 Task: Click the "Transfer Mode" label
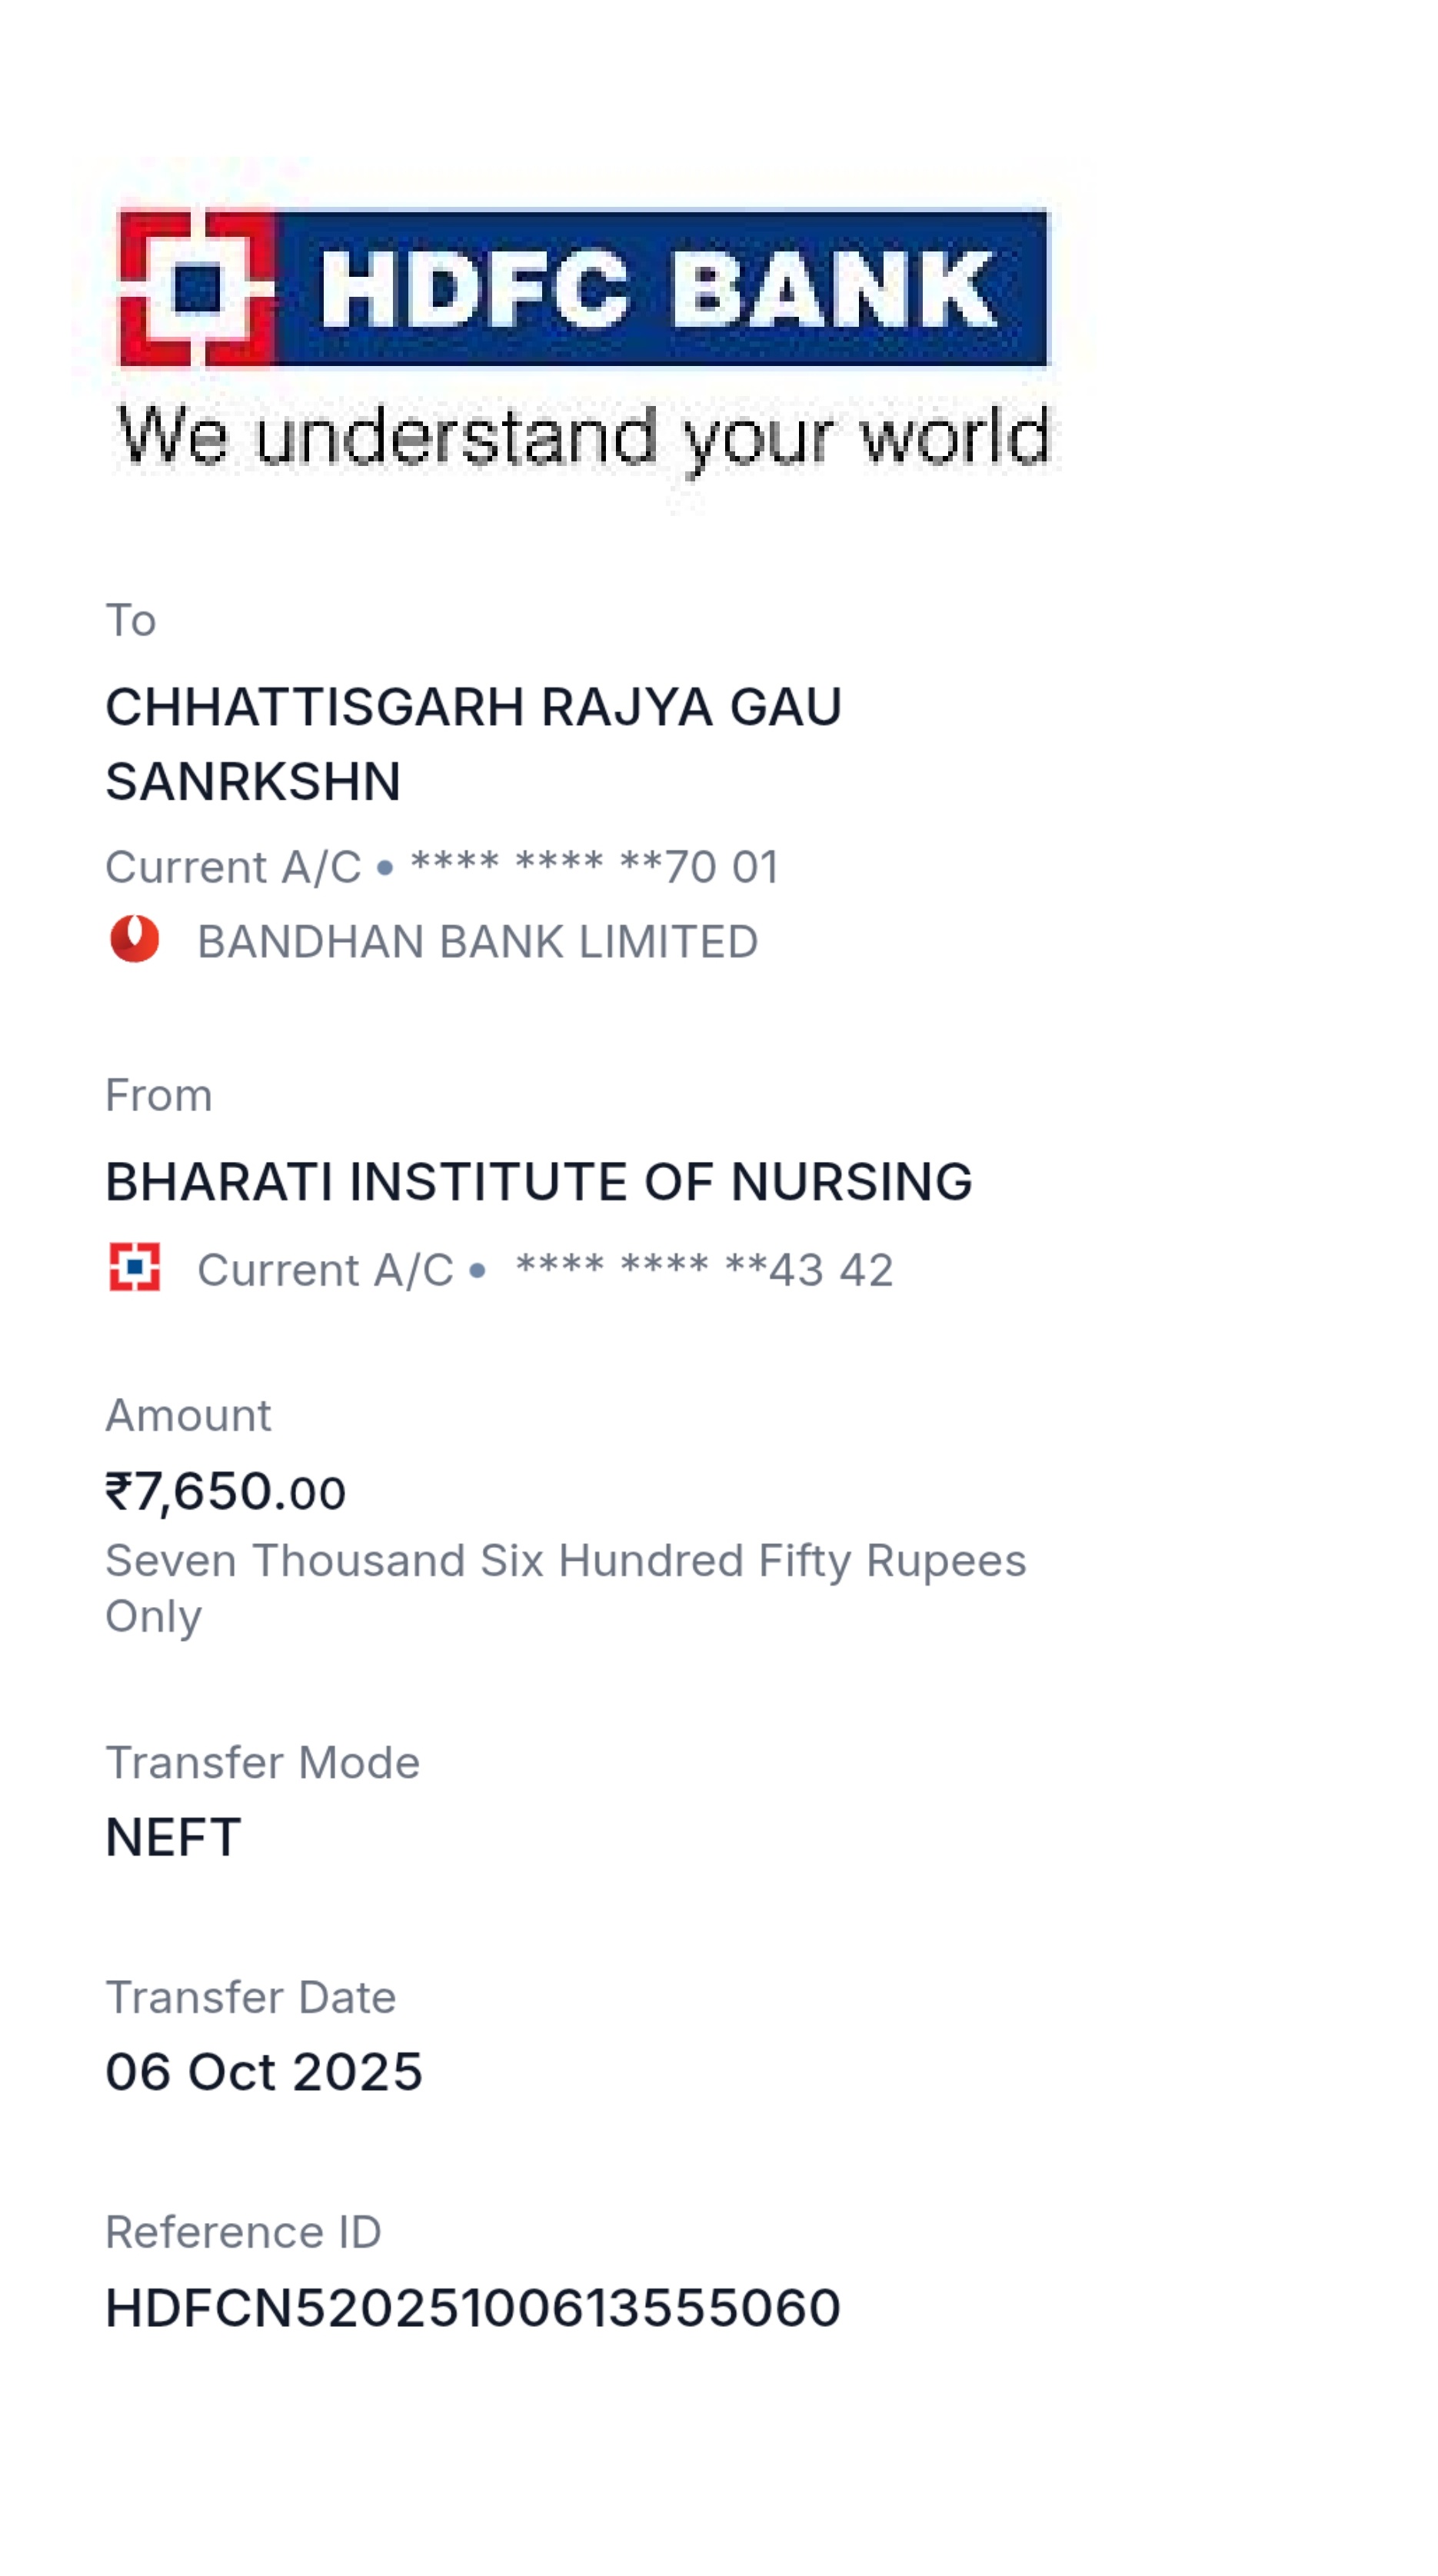(x=262, y=1762)
